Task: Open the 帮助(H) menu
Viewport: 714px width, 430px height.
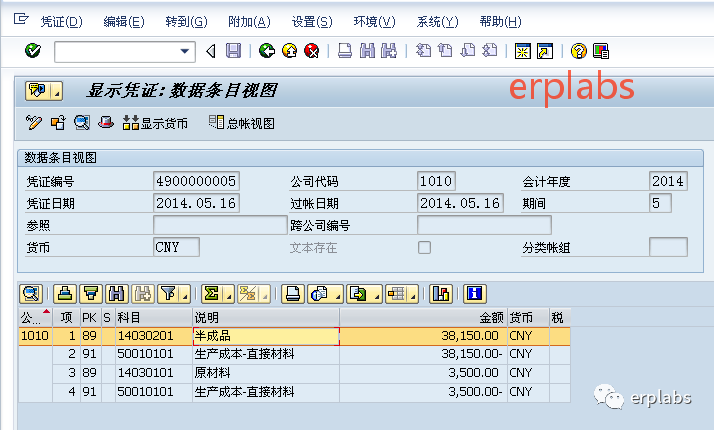Action: [x=500, y=21]
